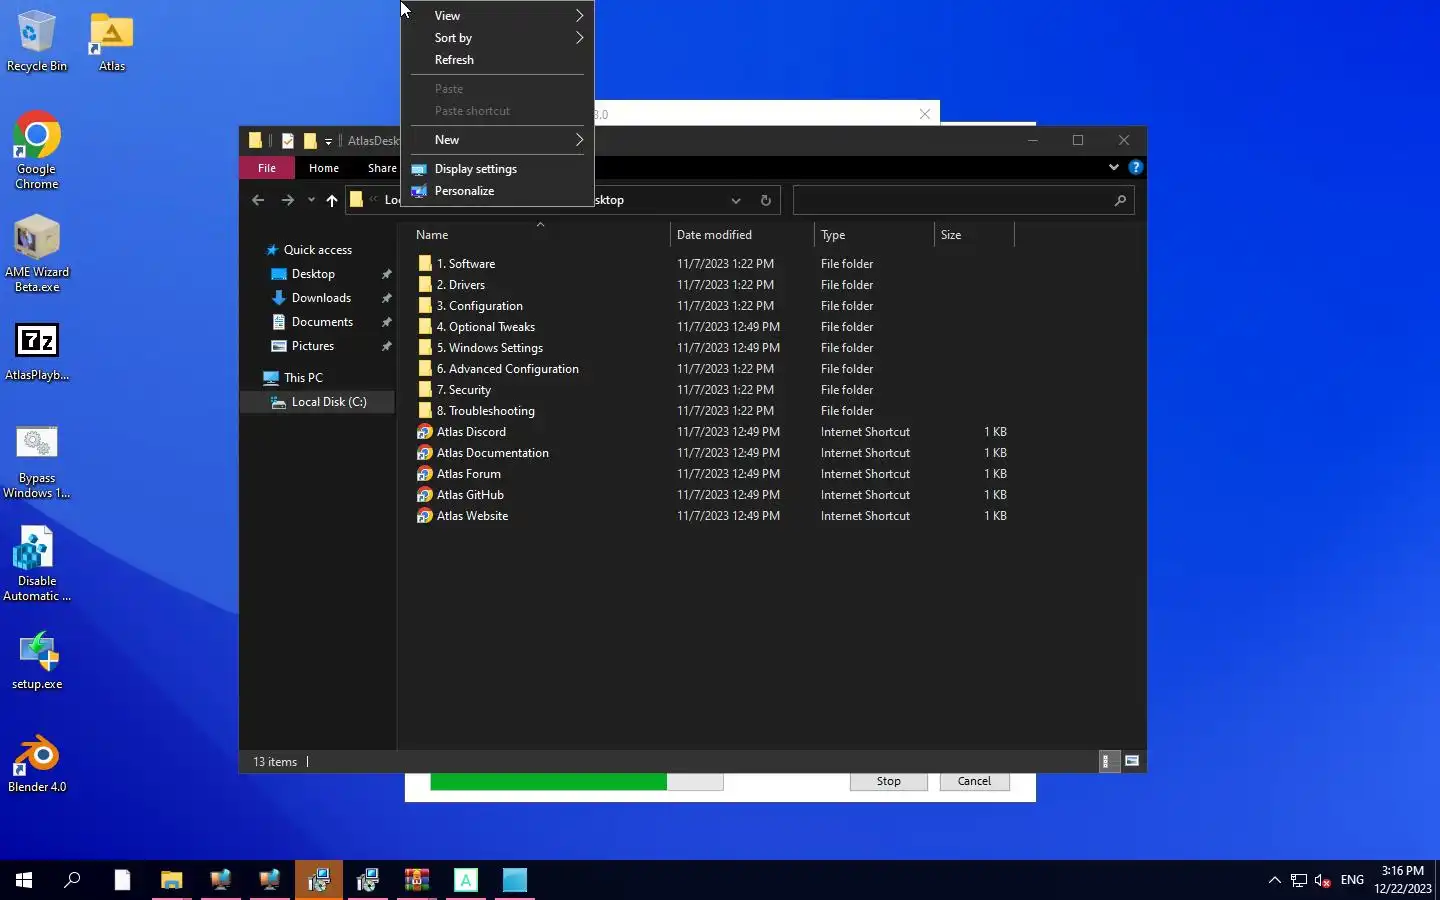
Task: Select the AtlasPlaybook 7z desktop file
Action: tap(36, 352)
